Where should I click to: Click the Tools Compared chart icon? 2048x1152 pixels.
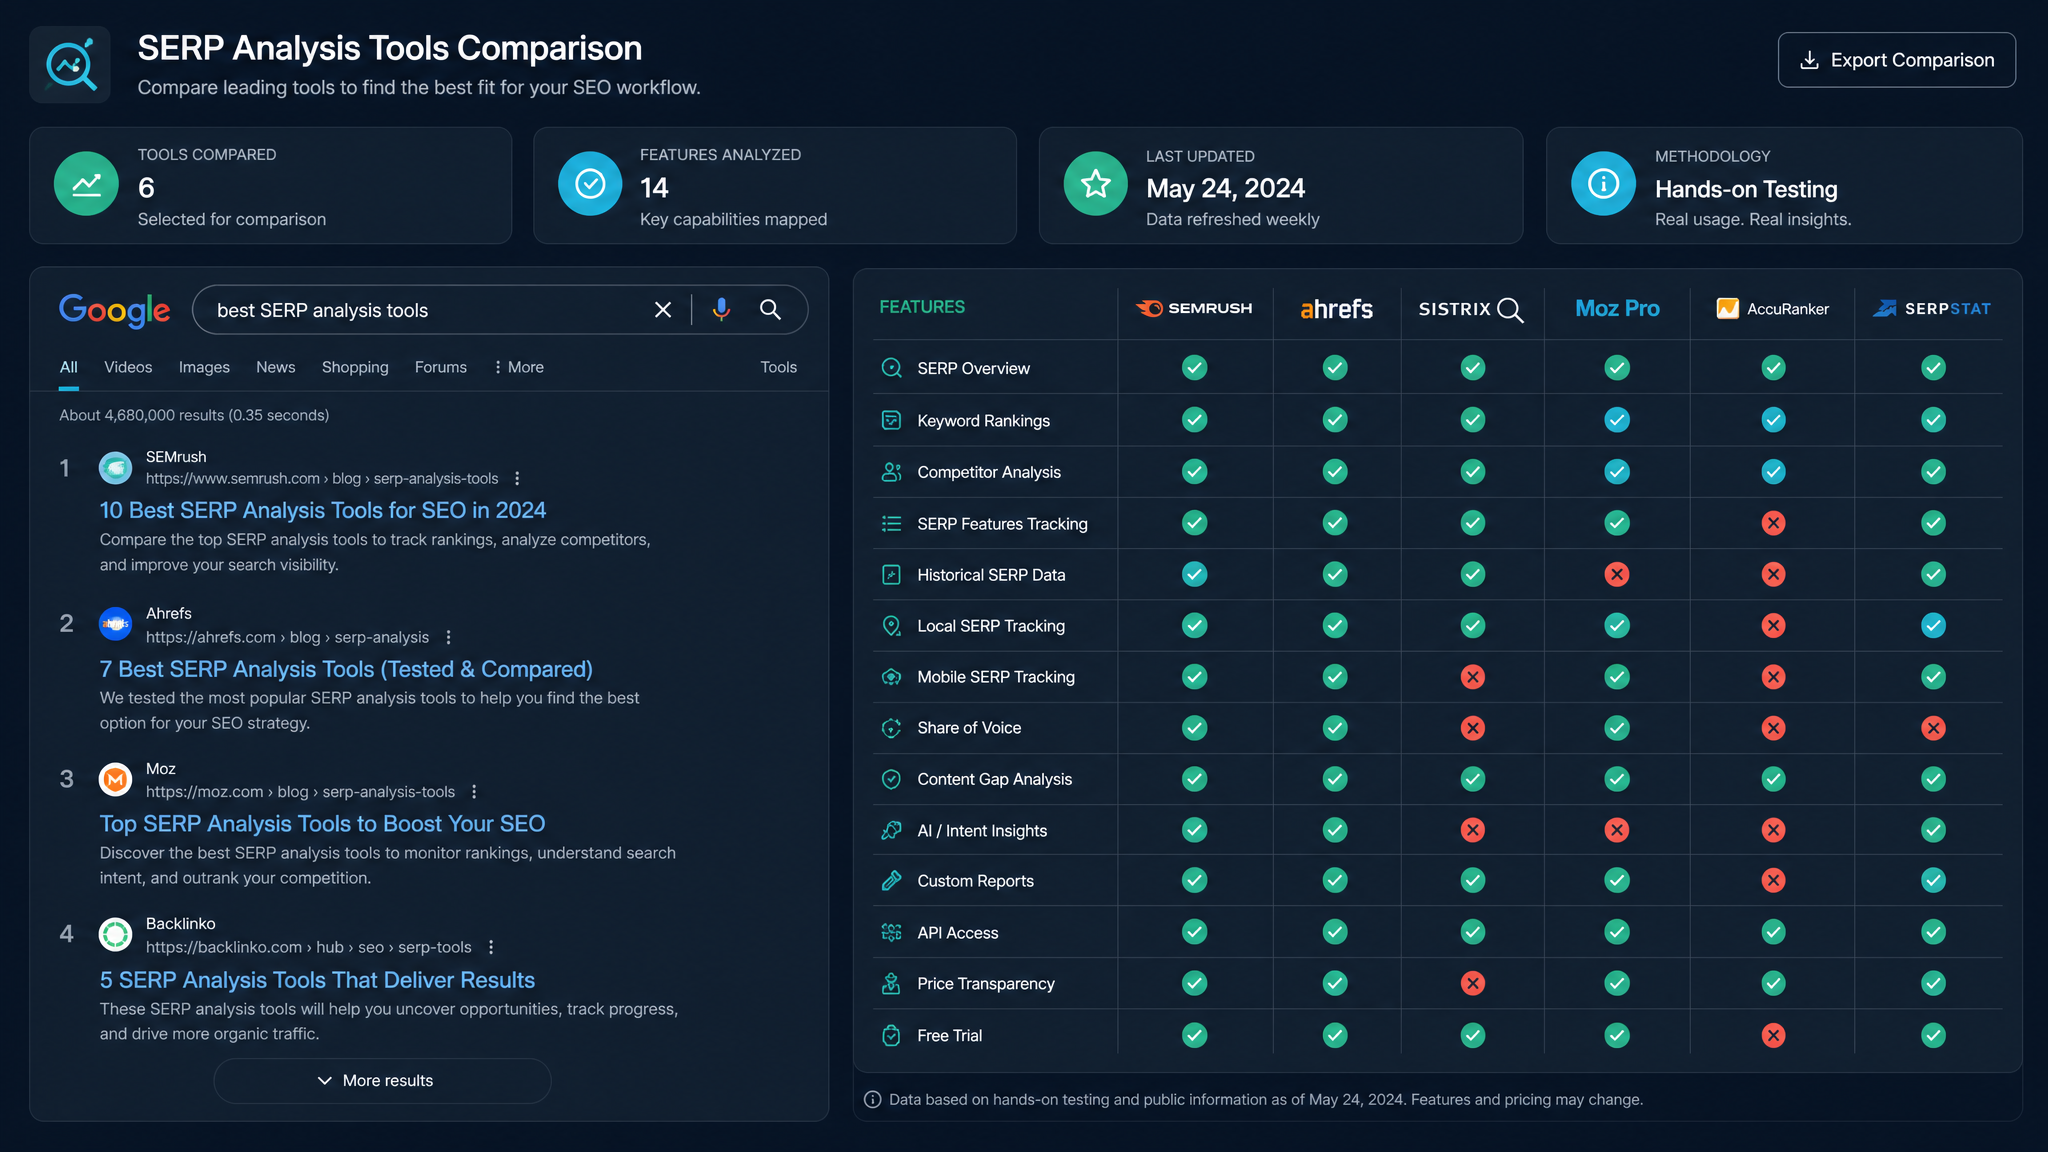(x=86, y=184)
